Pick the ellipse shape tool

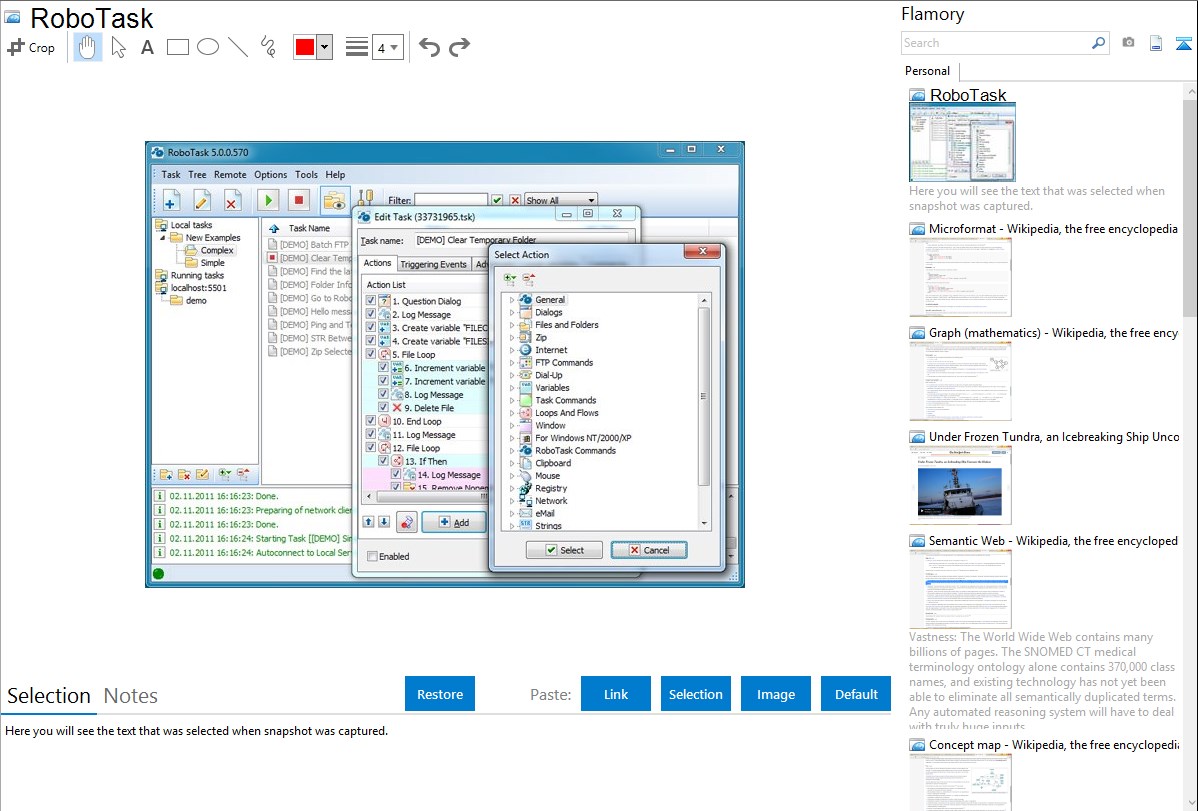[207, 47]
